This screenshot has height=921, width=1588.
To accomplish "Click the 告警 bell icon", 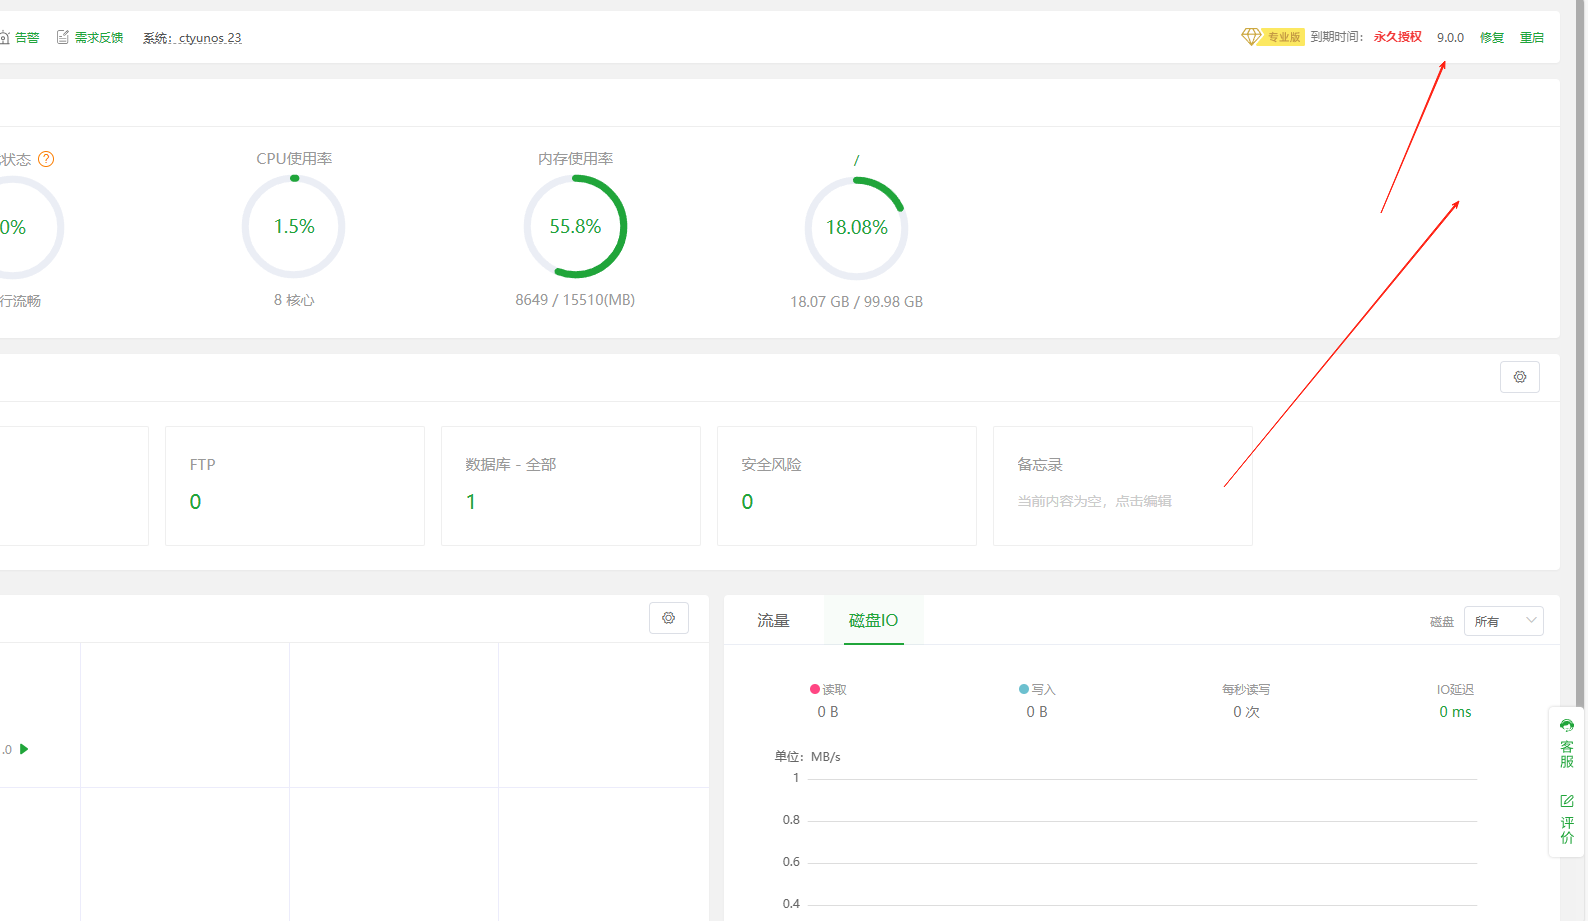I will click(4, 38).
